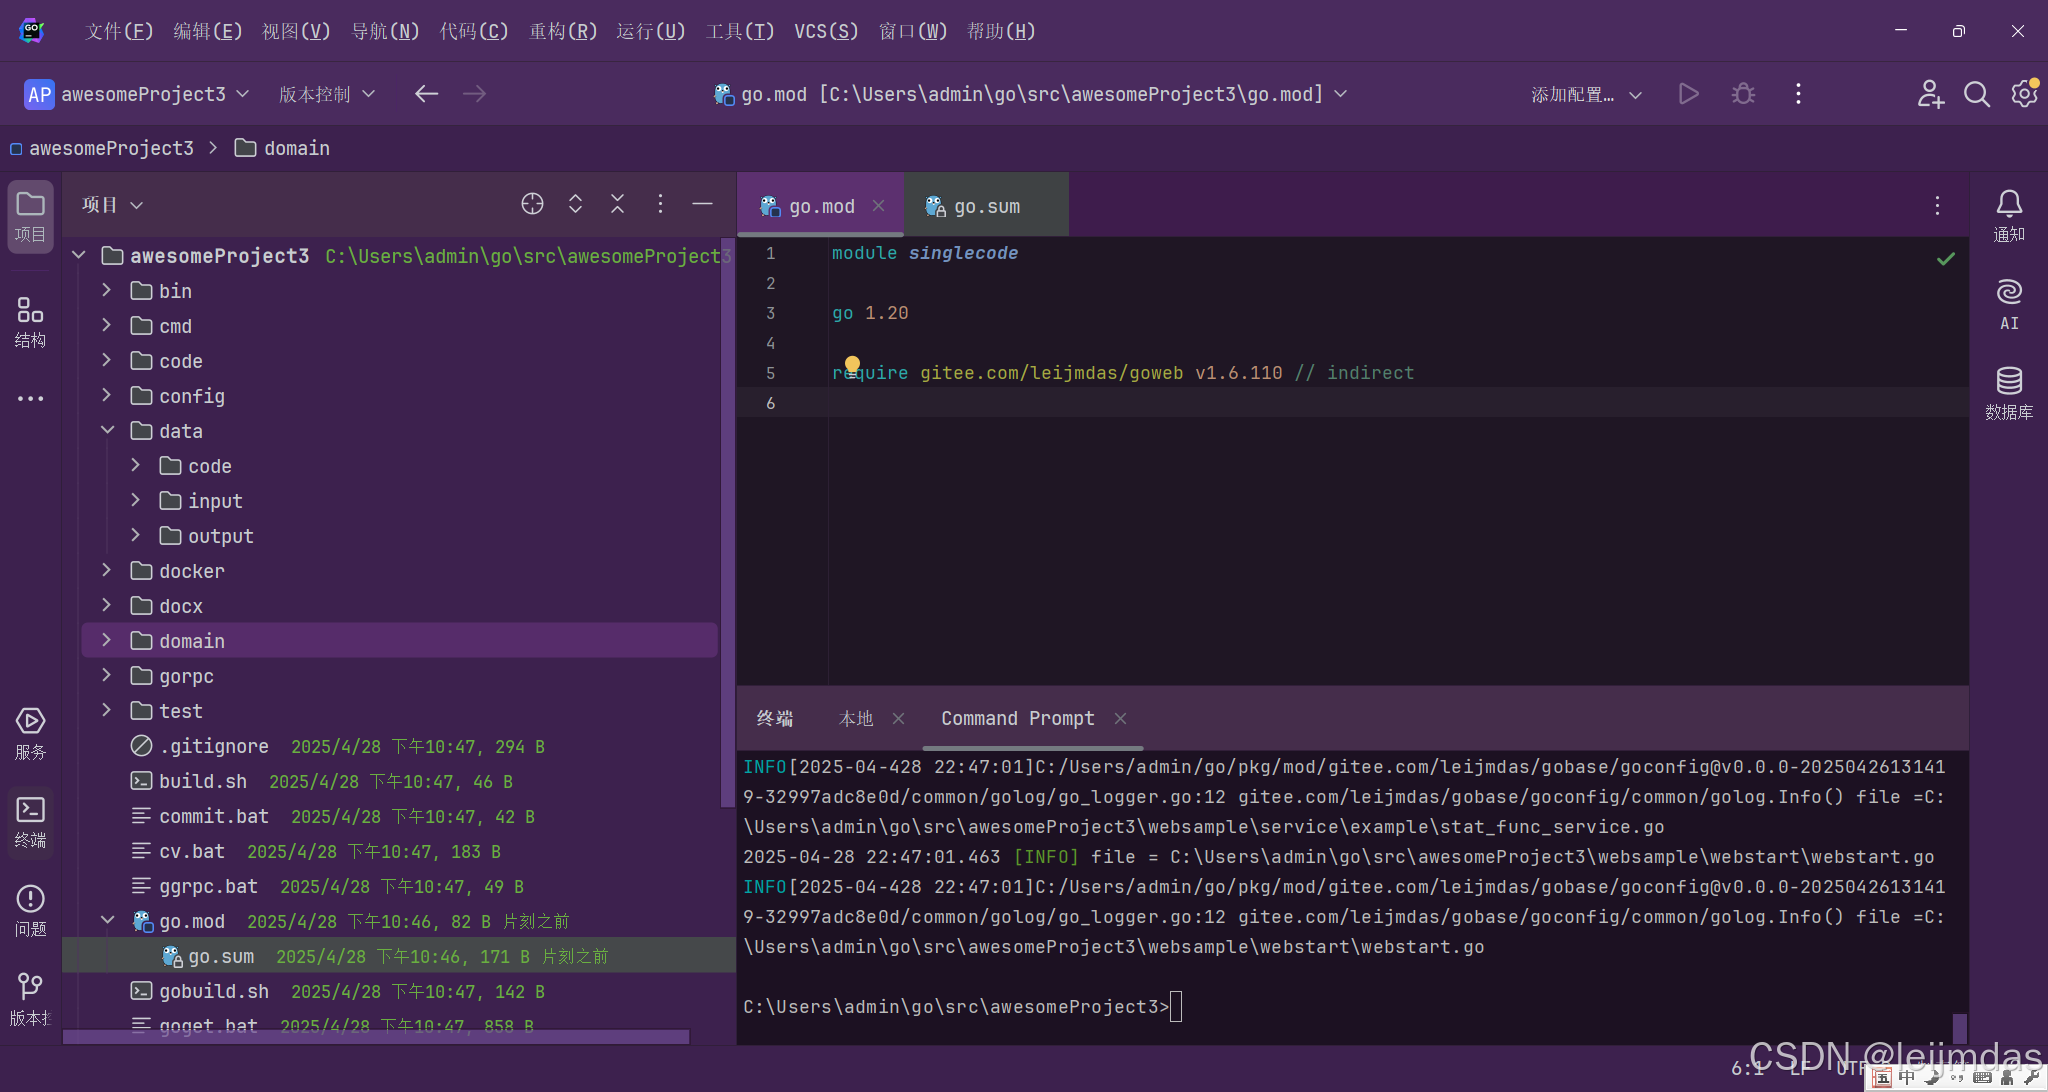The image size is (2048, 1092).
Task: Open the VCS(S) menu
Action: pyautogui.click(x=826, y=31)
